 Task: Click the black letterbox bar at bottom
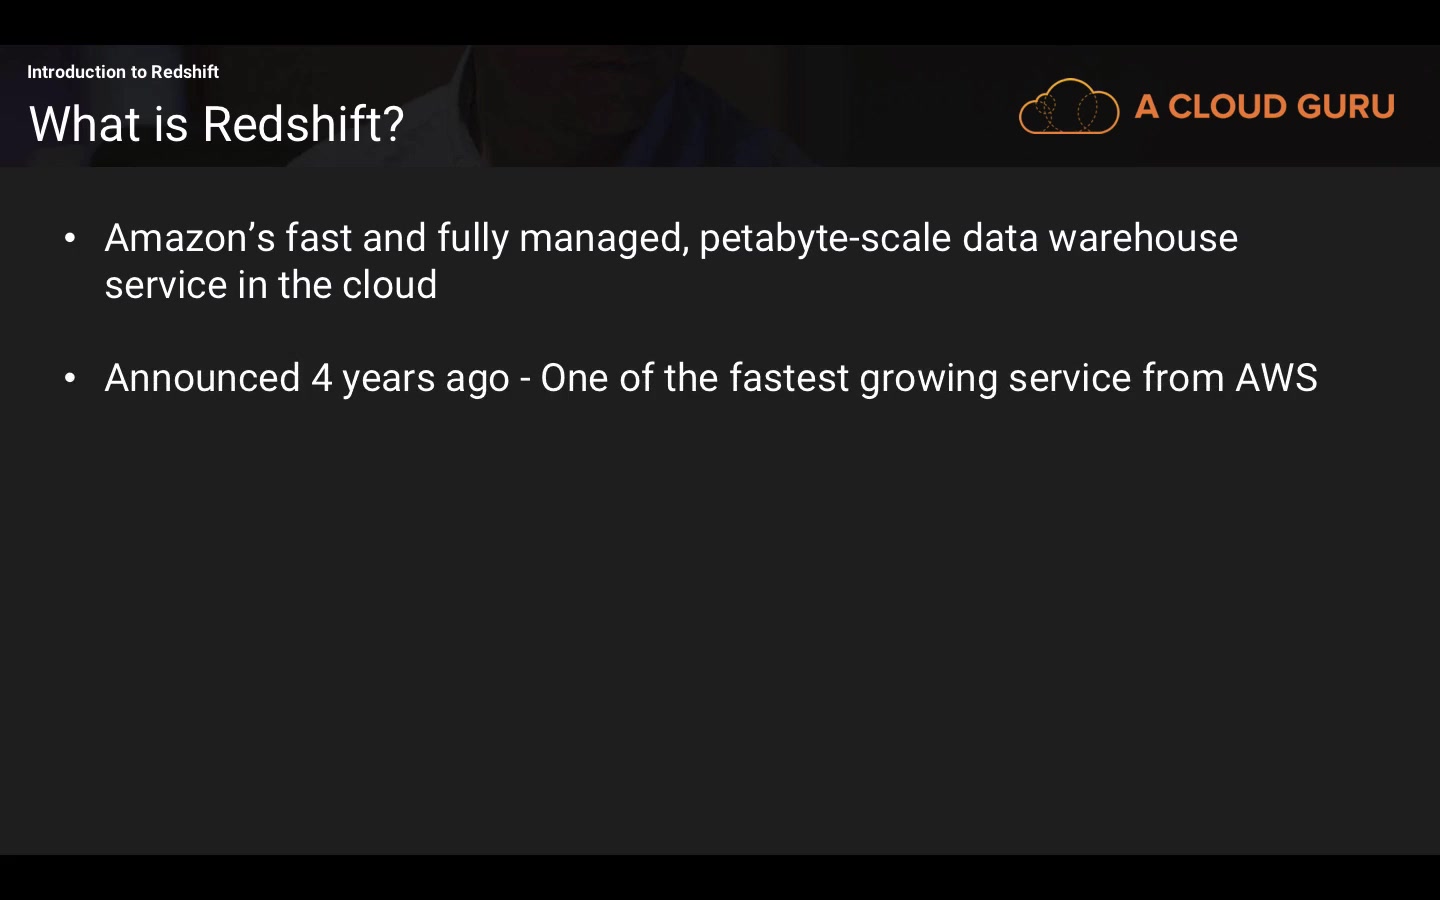(x=720, y=877)
